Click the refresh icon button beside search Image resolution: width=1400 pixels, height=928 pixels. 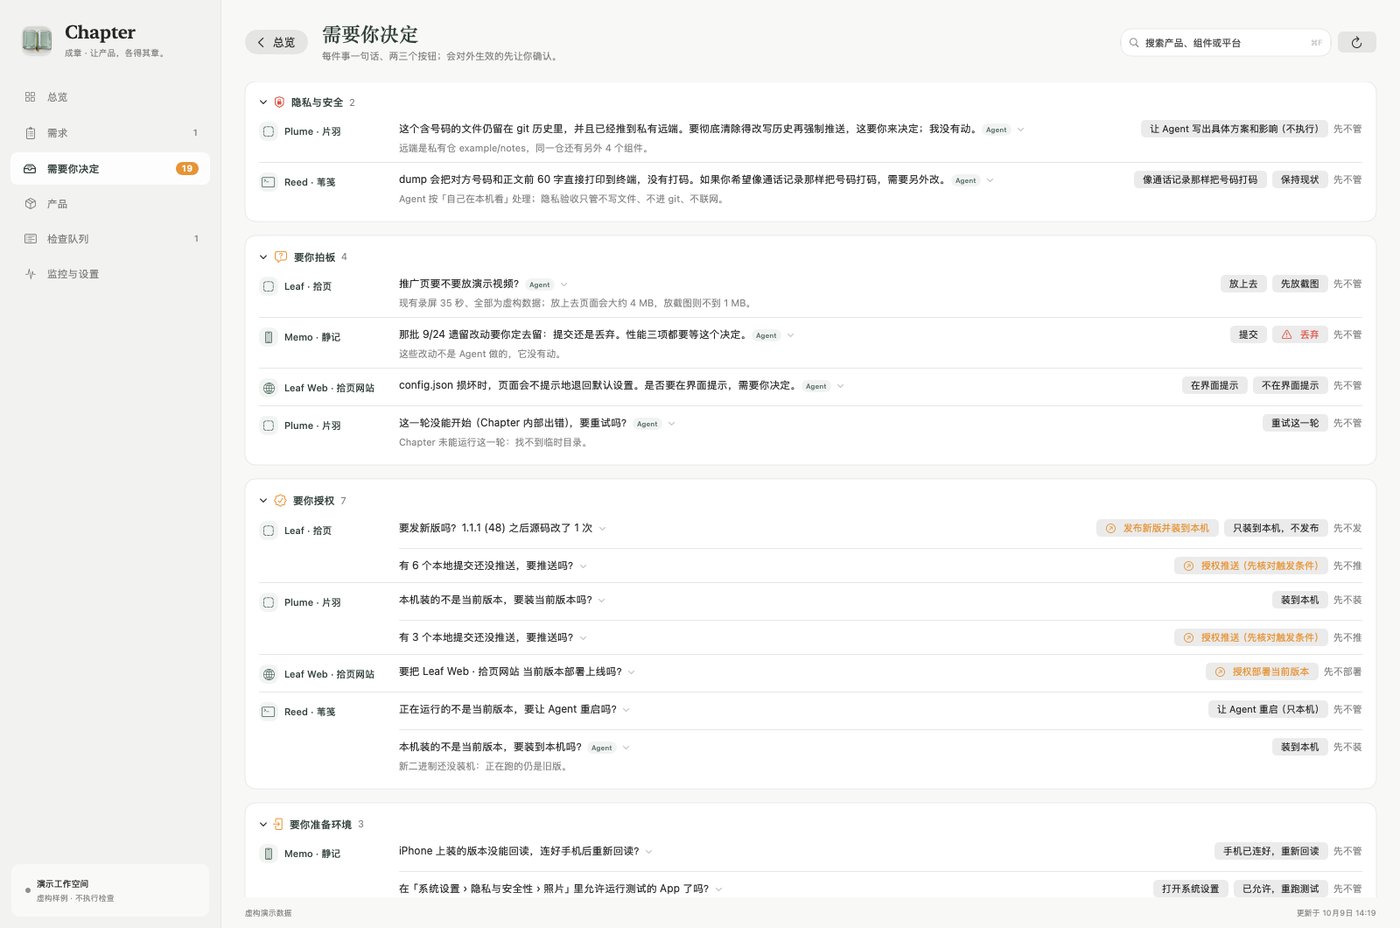(x=1356, y=42)
